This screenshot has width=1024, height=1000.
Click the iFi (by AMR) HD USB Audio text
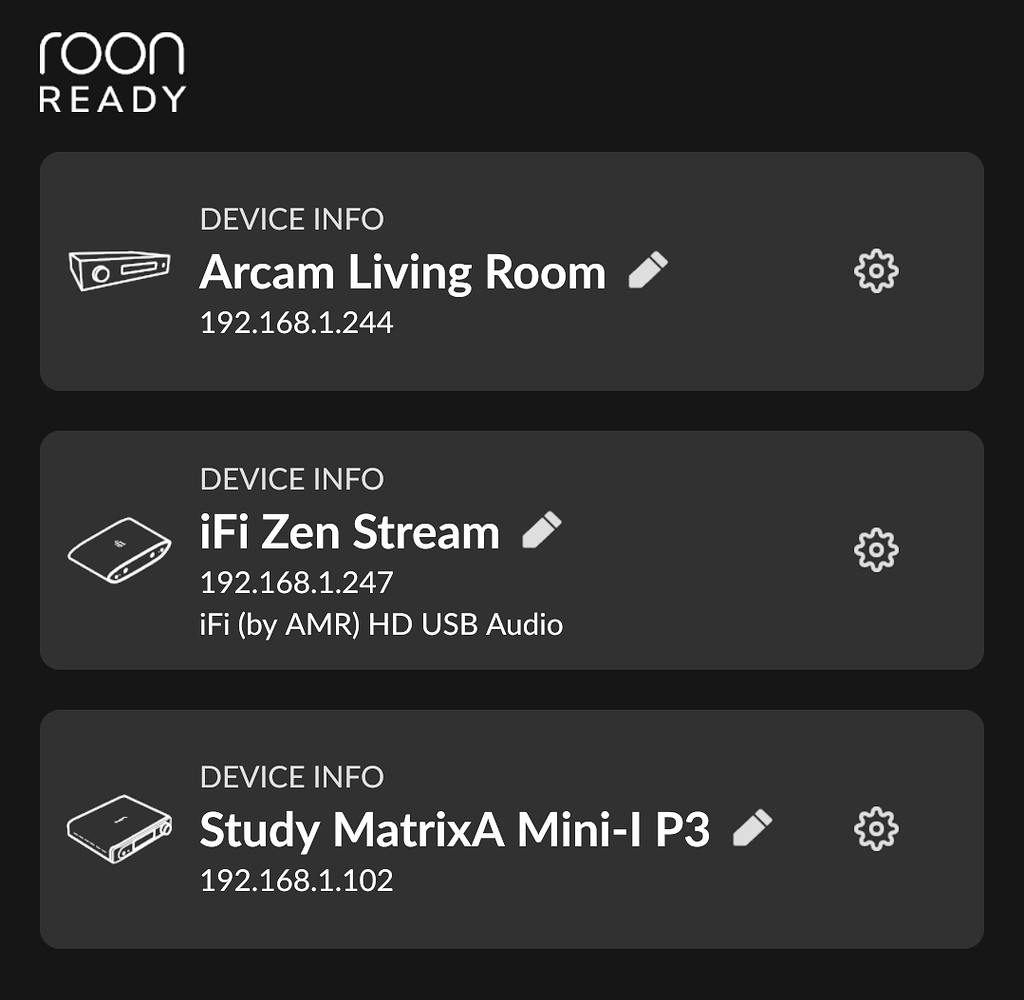(x=382, y=624)
